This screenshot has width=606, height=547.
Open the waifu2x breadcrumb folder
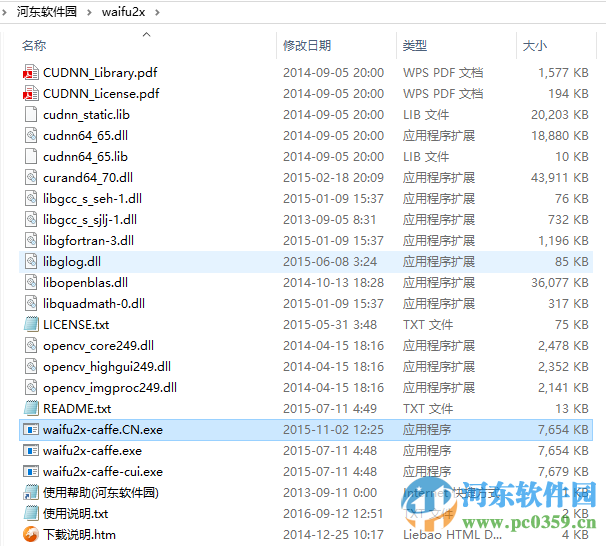coord(123,12)
